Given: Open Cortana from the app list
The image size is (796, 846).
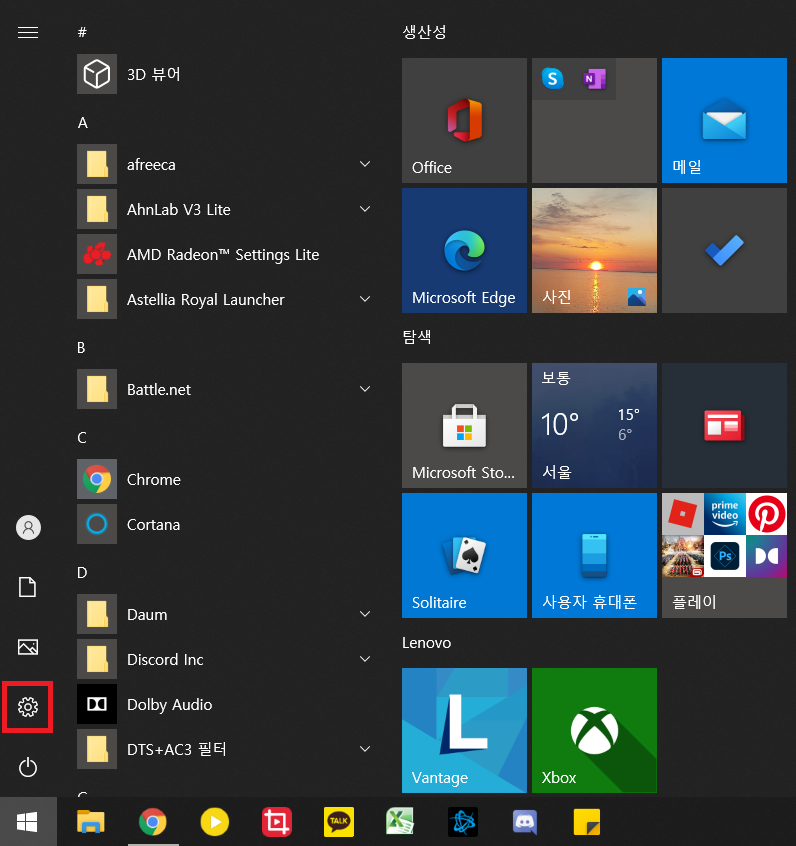Looking at the screenshot, I should (x=224, y=524).
